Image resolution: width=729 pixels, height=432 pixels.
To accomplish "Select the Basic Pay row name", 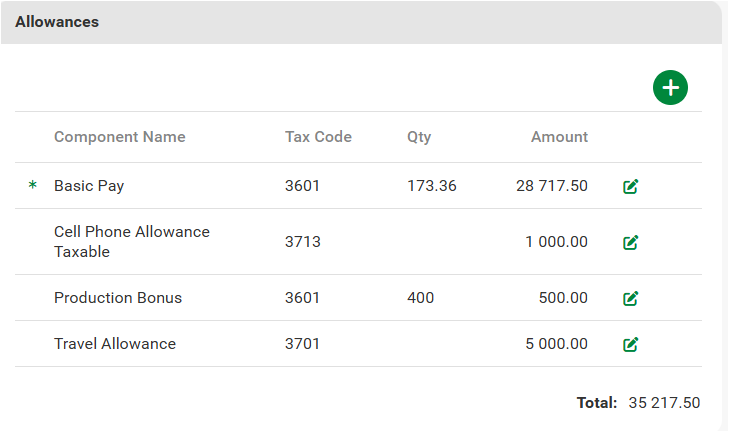I will pyautogui.click(x=89, y=186).
